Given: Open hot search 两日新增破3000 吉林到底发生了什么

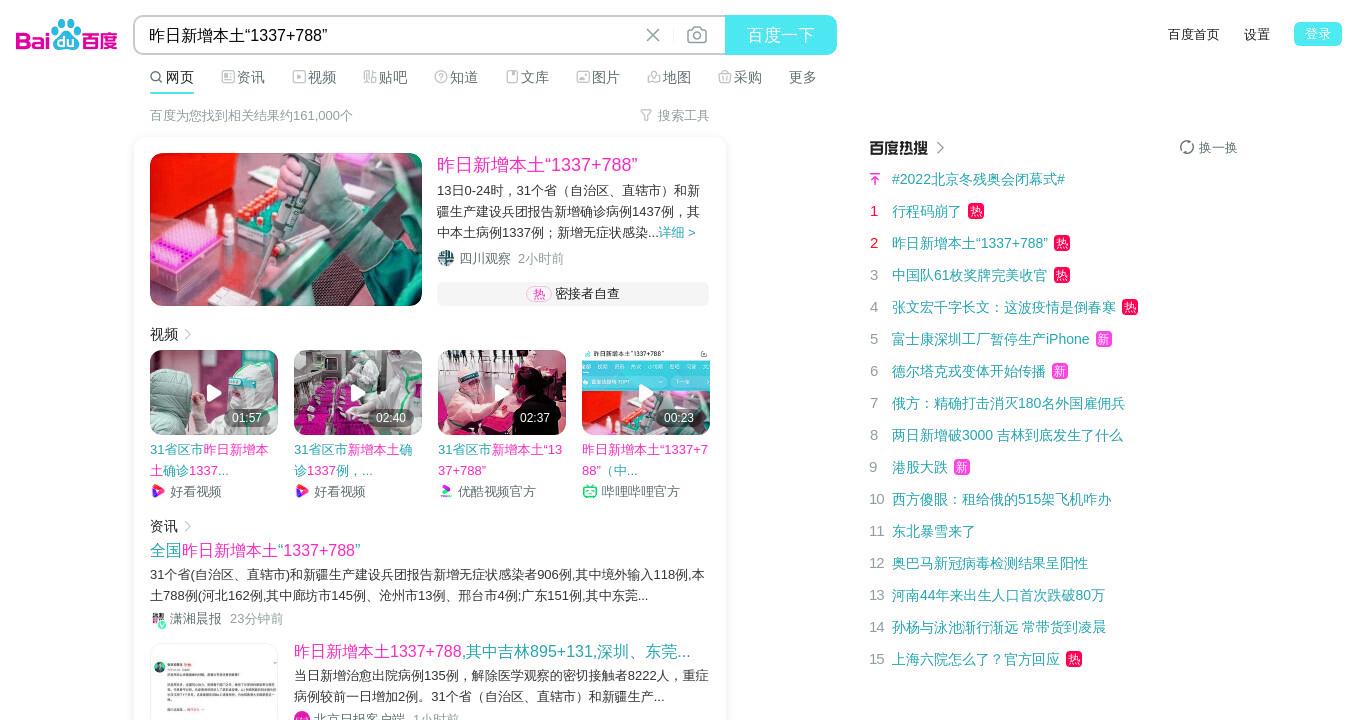Looking at the screenshot, I should (1007, 435).
